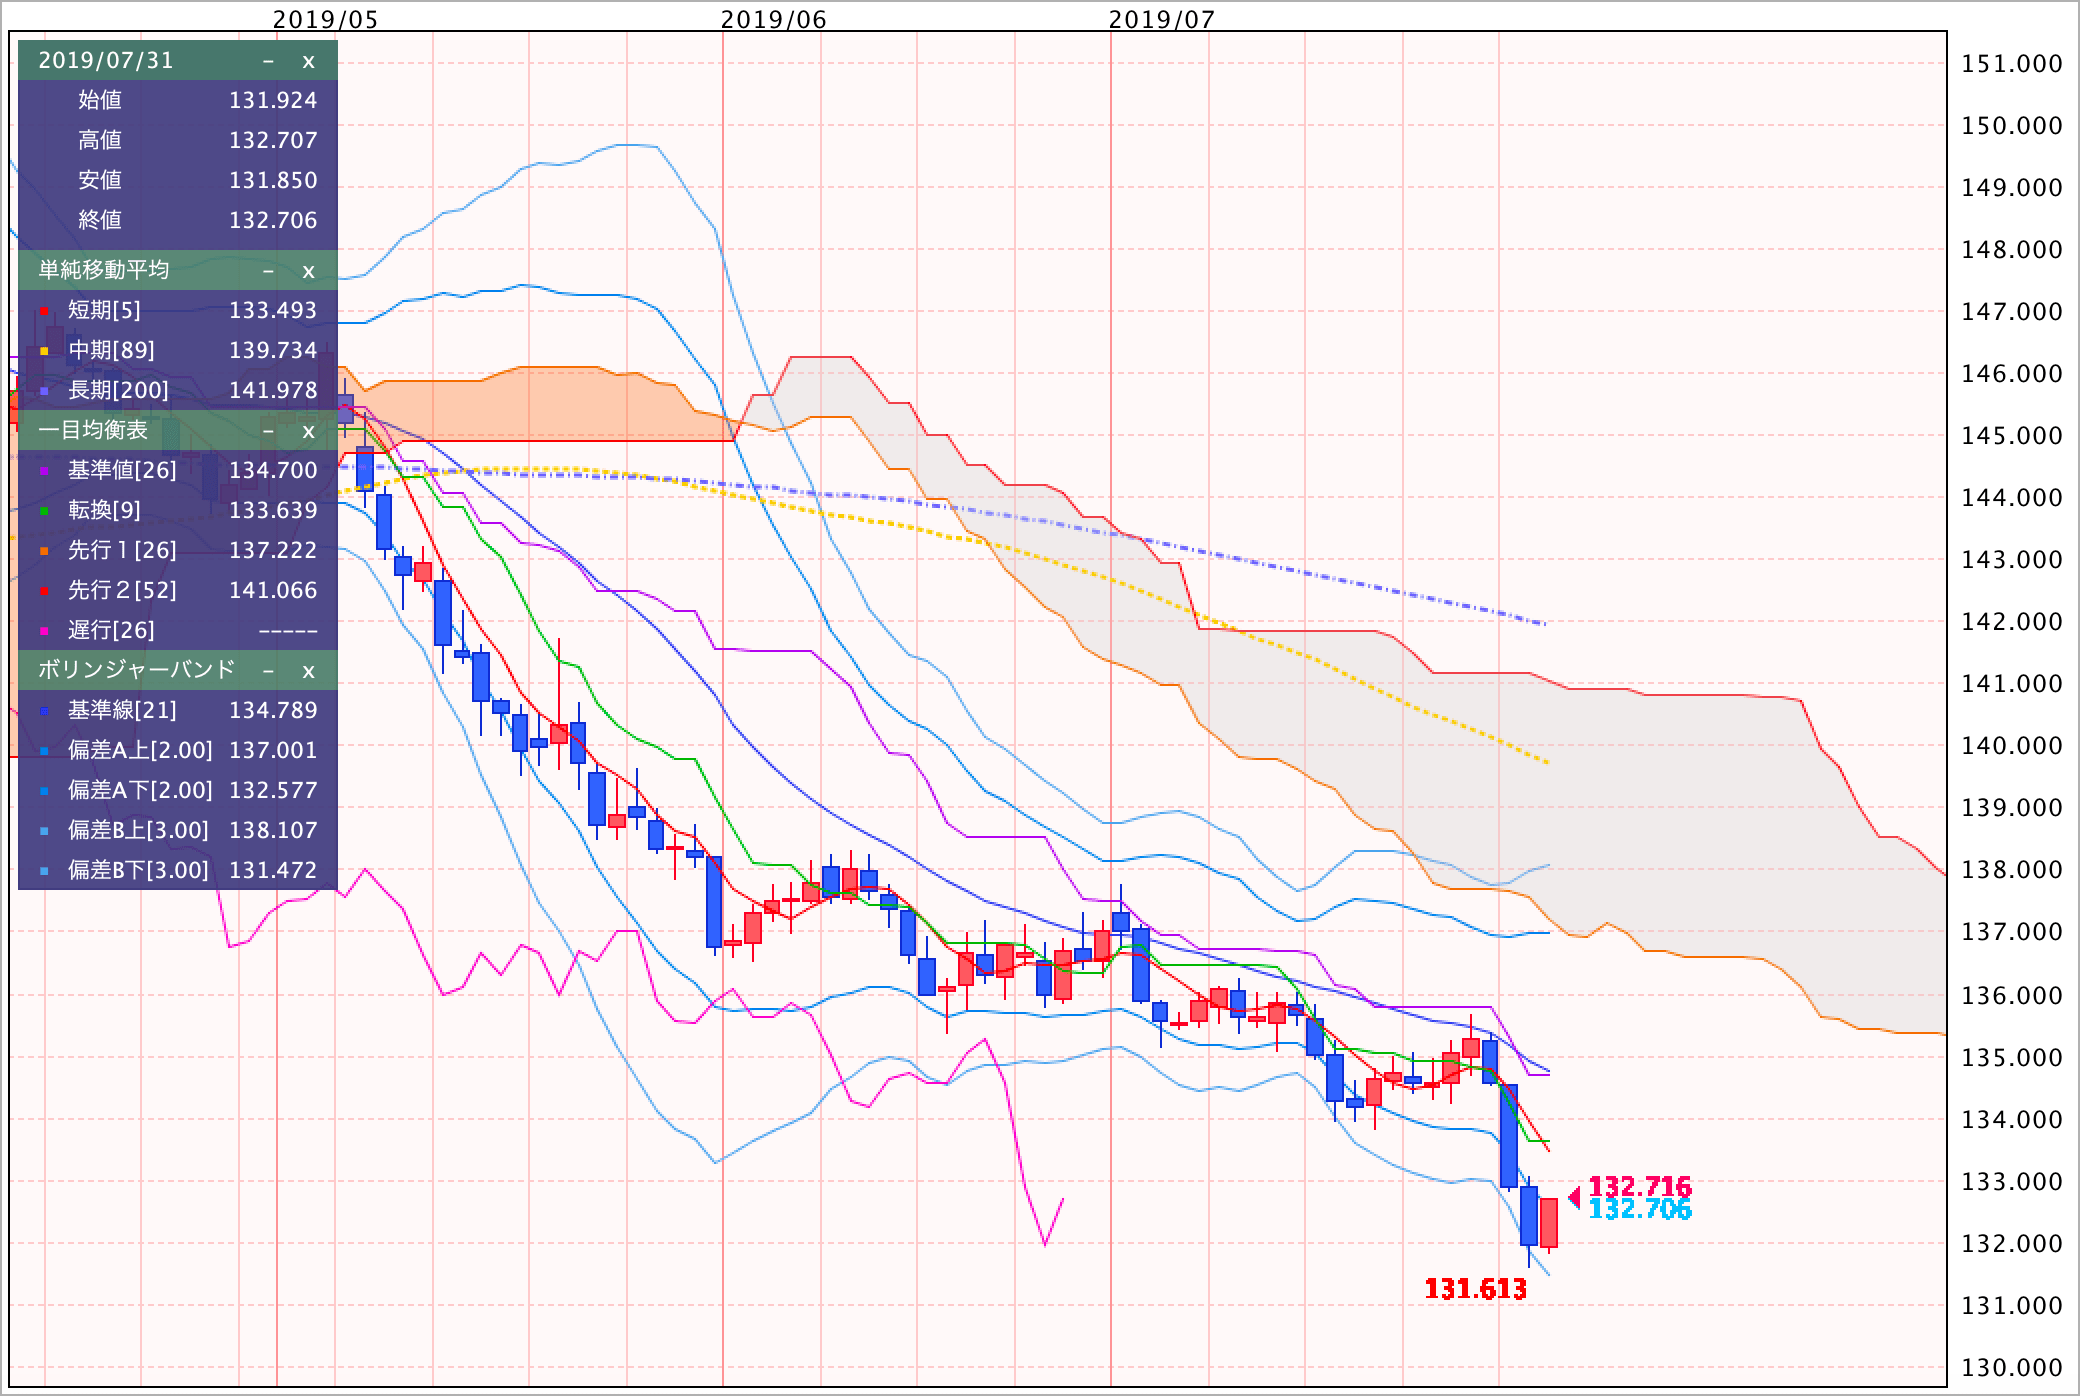Select the 高値 132.707 row
2080x1396 pixels.
tap(178, 140)
